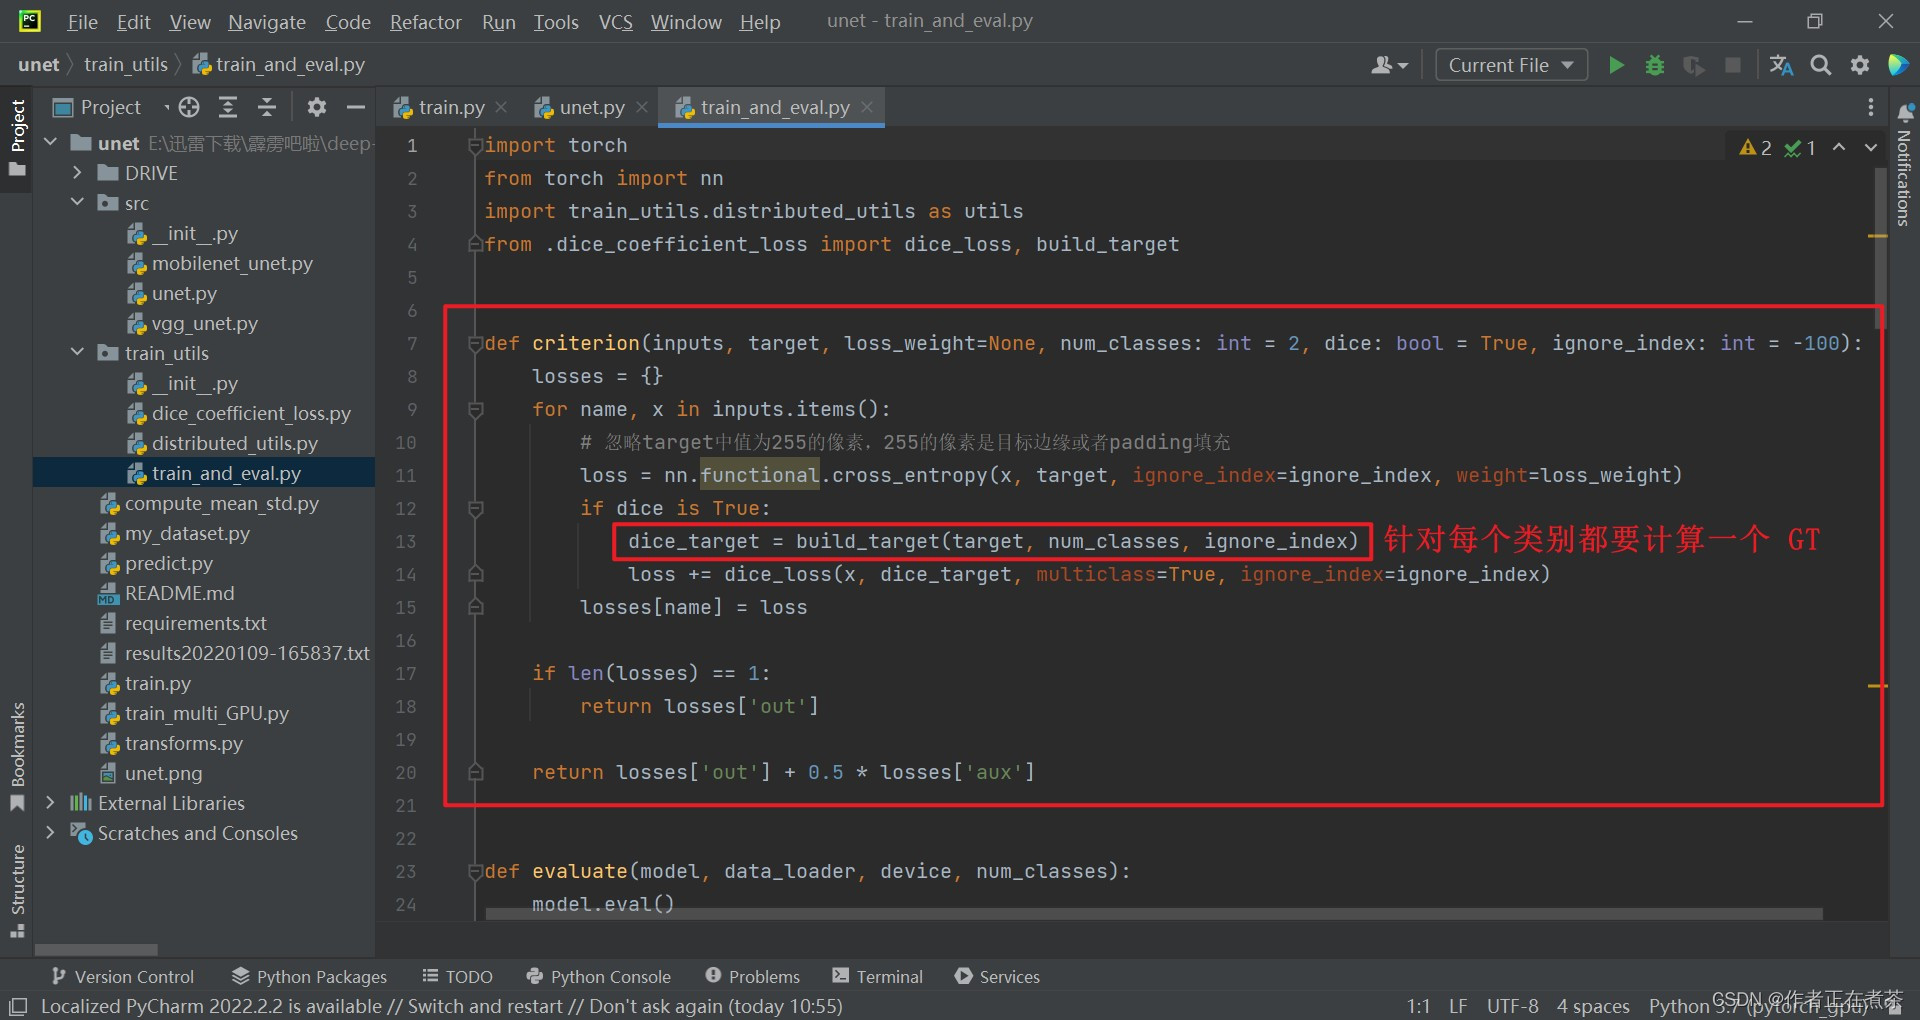
Task: Switch to the unet.py editor tab
Action: point(590,107)
